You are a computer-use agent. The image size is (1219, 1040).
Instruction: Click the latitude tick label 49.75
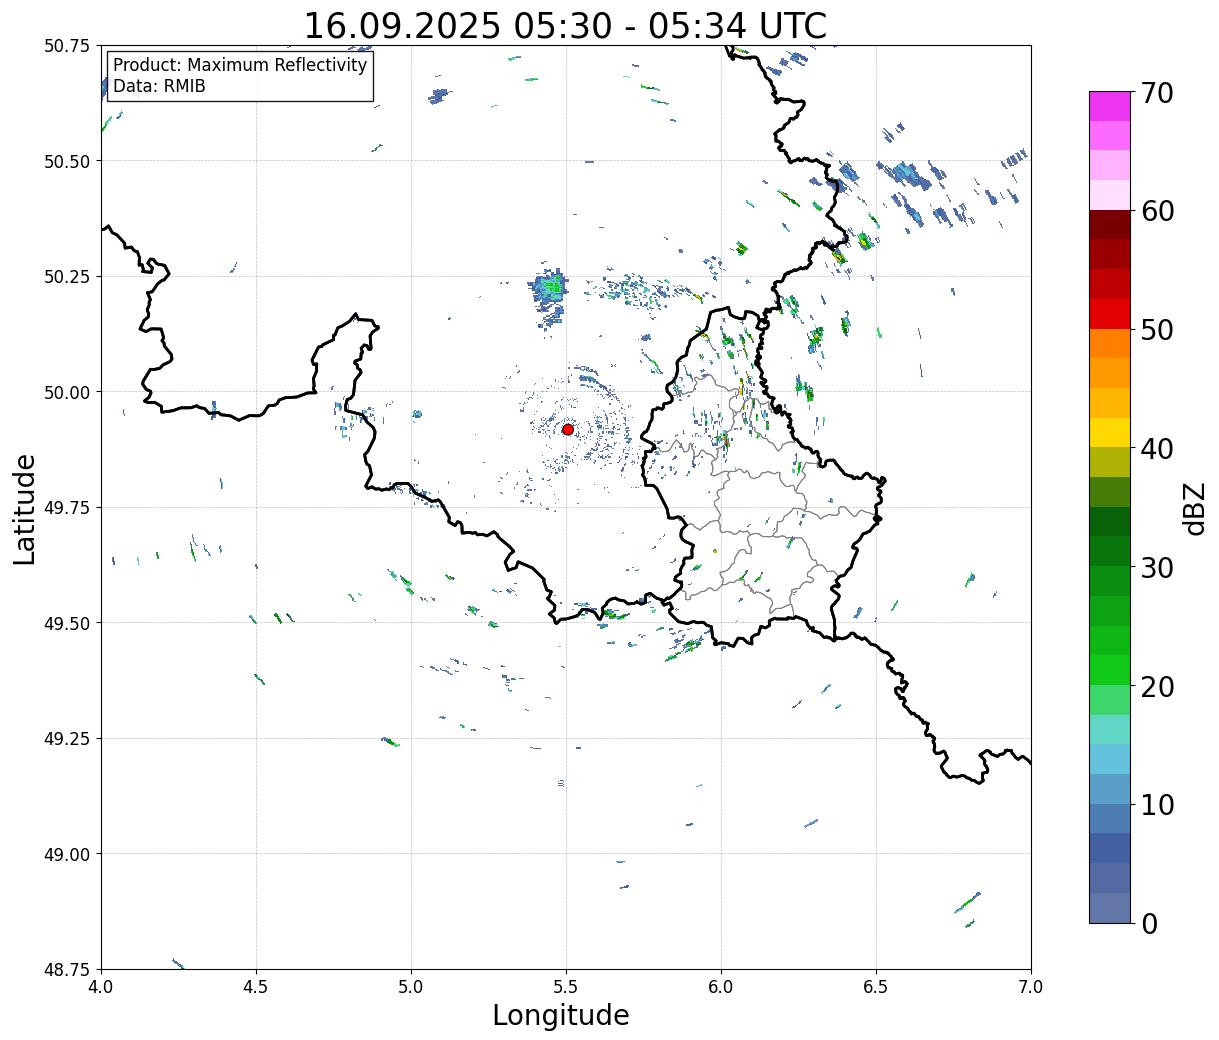point(67,508)
